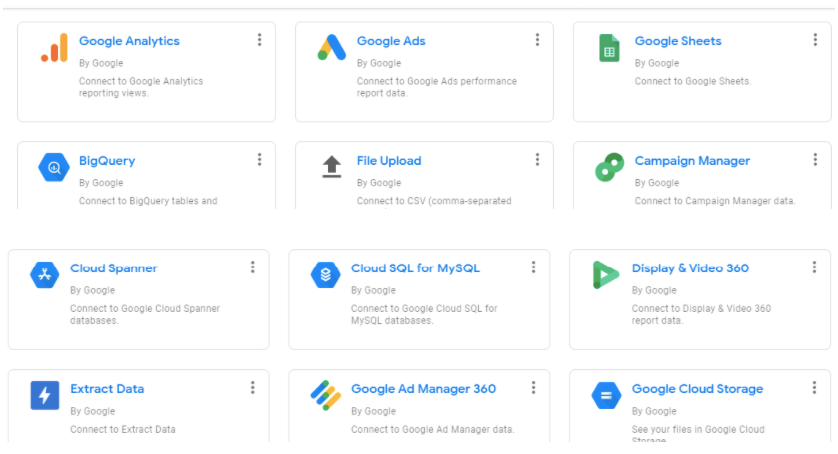The image size is (838, 454).
Task: Click the Cloud Spanner hexagon icon
Action: click(45, 275)
